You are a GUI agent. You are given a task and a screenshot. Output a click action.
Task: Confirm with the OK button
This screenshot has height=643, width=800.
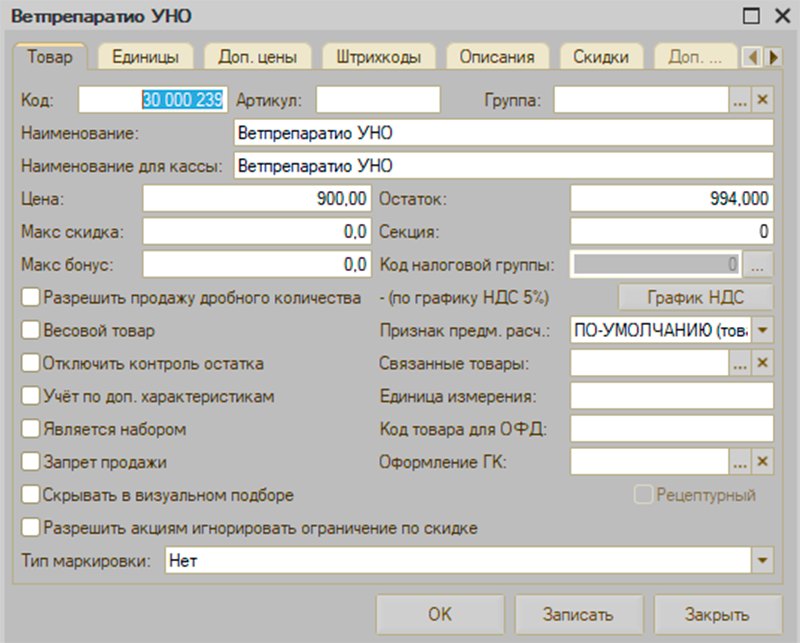pos(440,614)
